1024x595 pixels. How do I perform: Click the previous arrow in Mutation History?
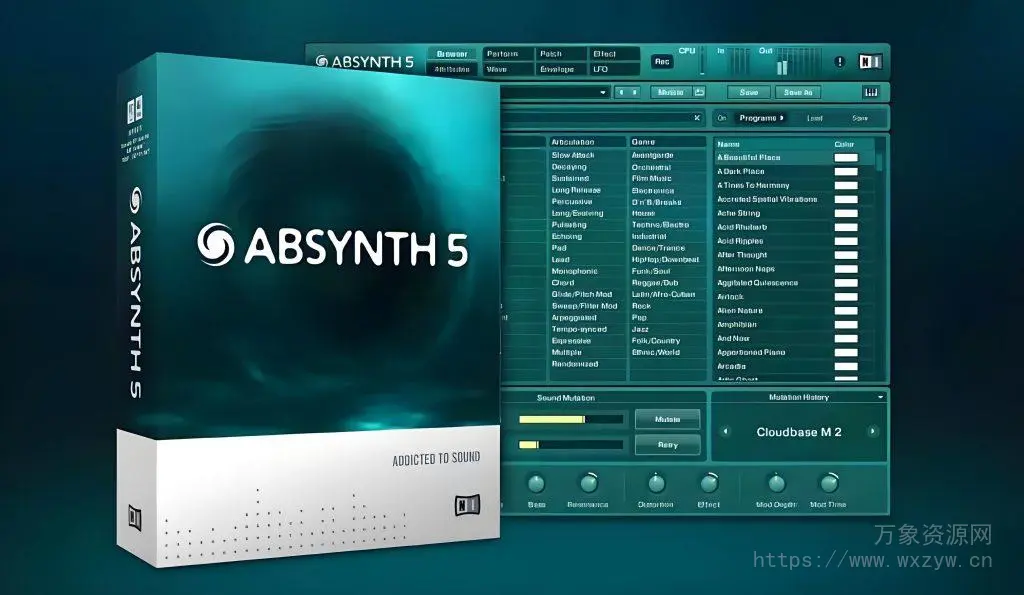coord(725,431)
